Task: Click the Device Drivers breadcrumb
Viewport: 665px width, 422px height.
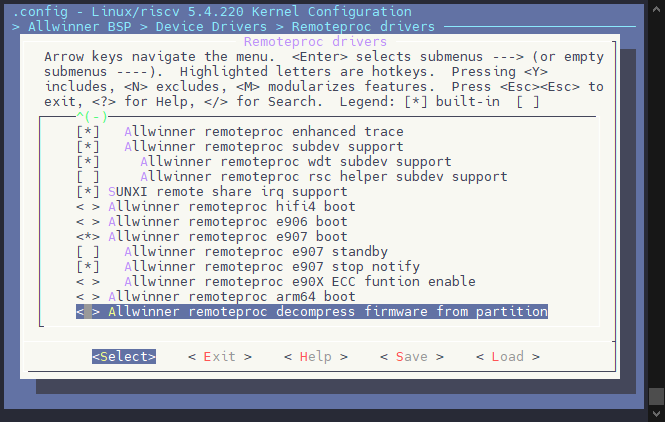Action: tap(211, 27)
